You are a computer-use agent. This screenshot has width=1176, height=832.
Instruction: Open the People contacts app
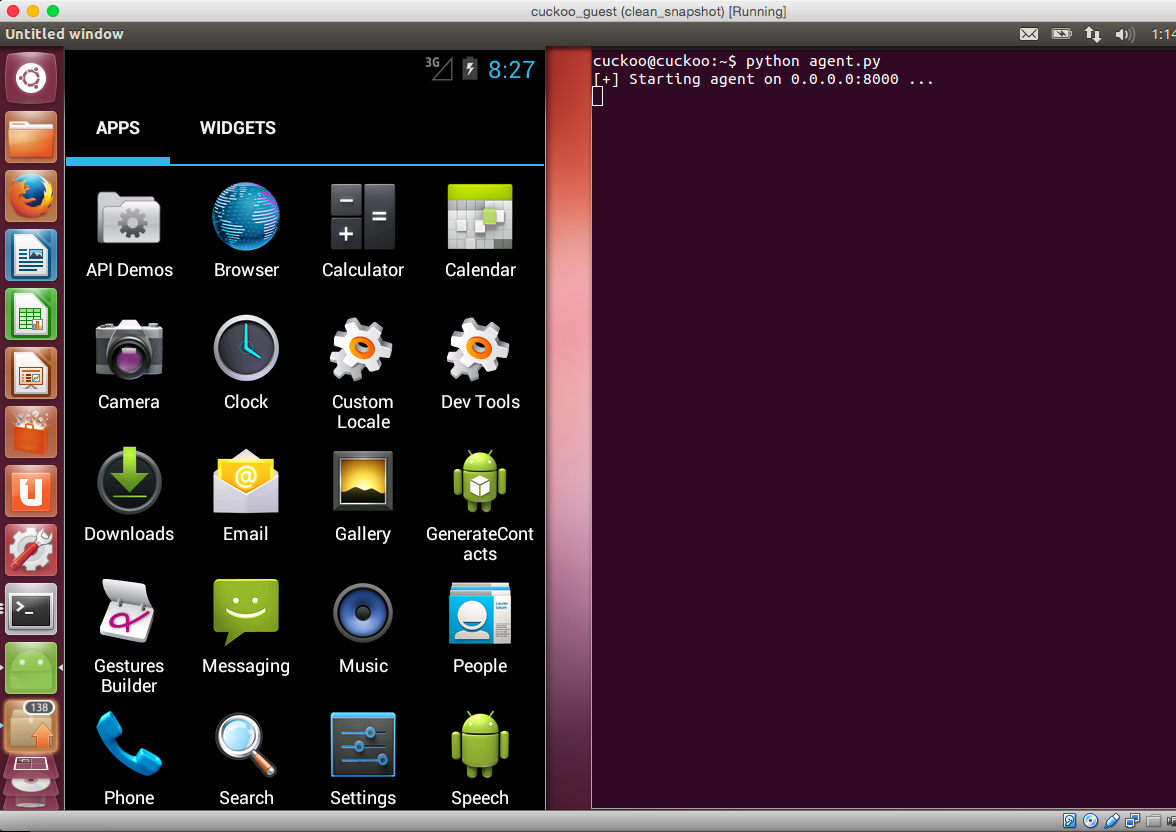pos(480,628)
